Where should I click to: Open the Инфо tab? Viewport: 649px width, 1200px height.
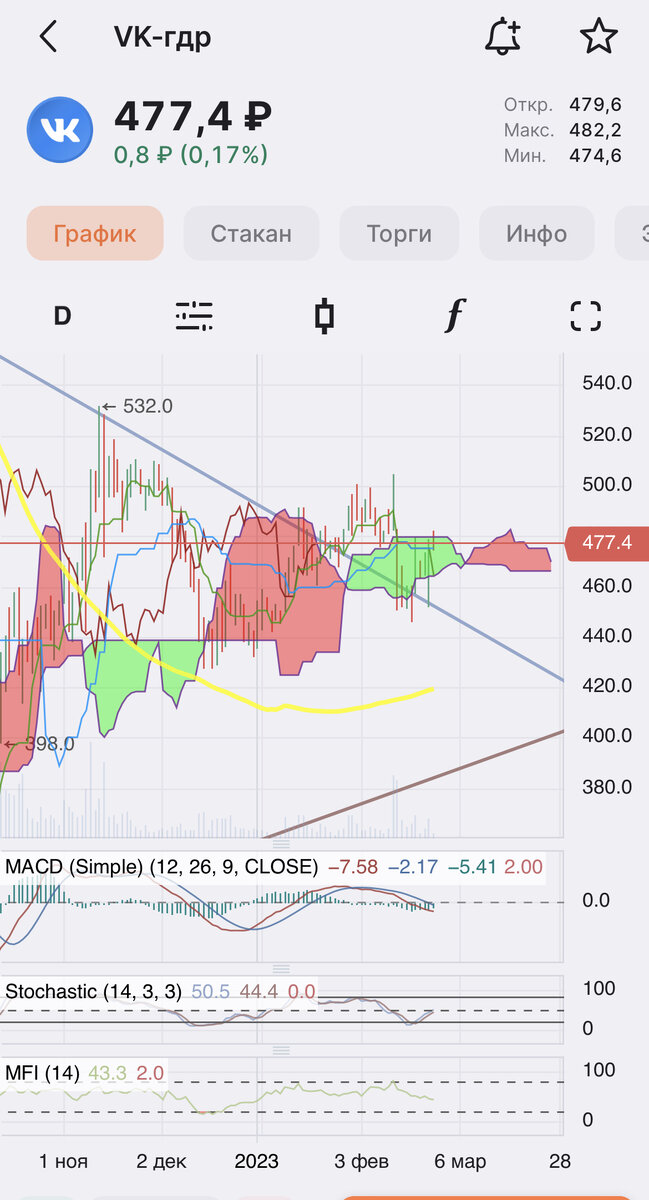[536, 234]
